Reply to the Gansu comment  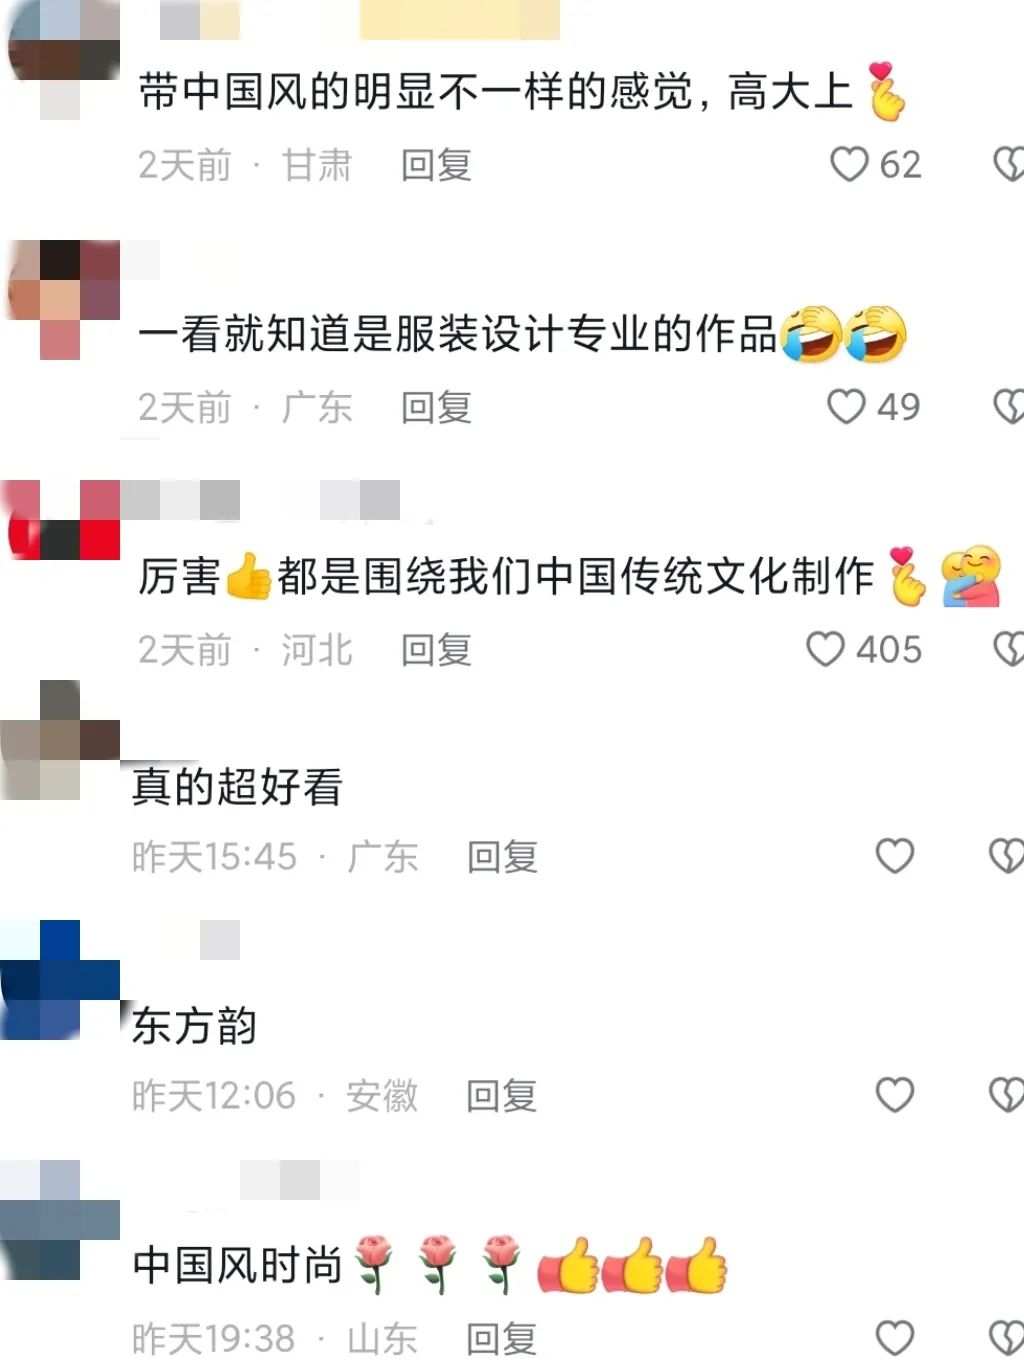tap(436, 165)
